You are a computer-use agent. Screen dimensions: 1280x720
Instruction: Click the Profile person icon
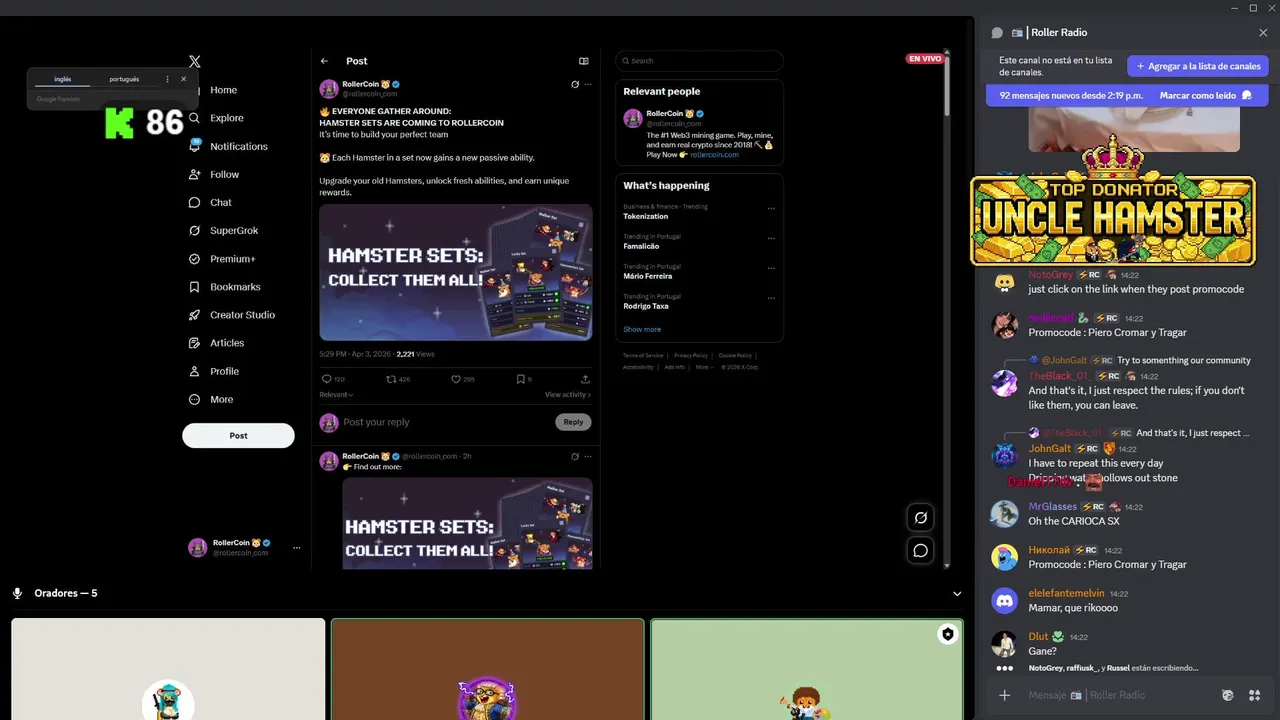coord(195,371)
